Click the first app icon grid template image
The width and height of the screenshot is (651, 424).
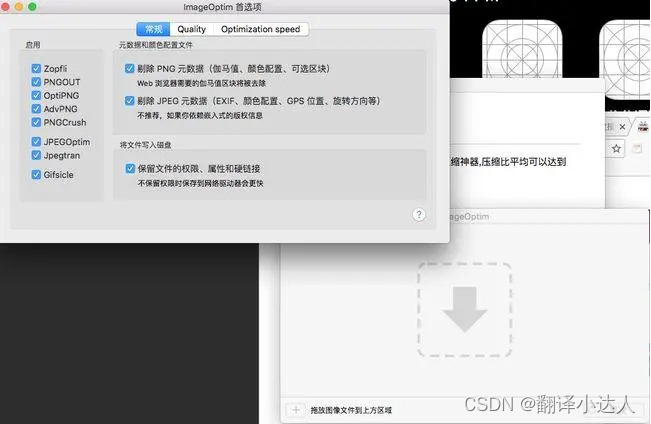(x=522, y=50)
